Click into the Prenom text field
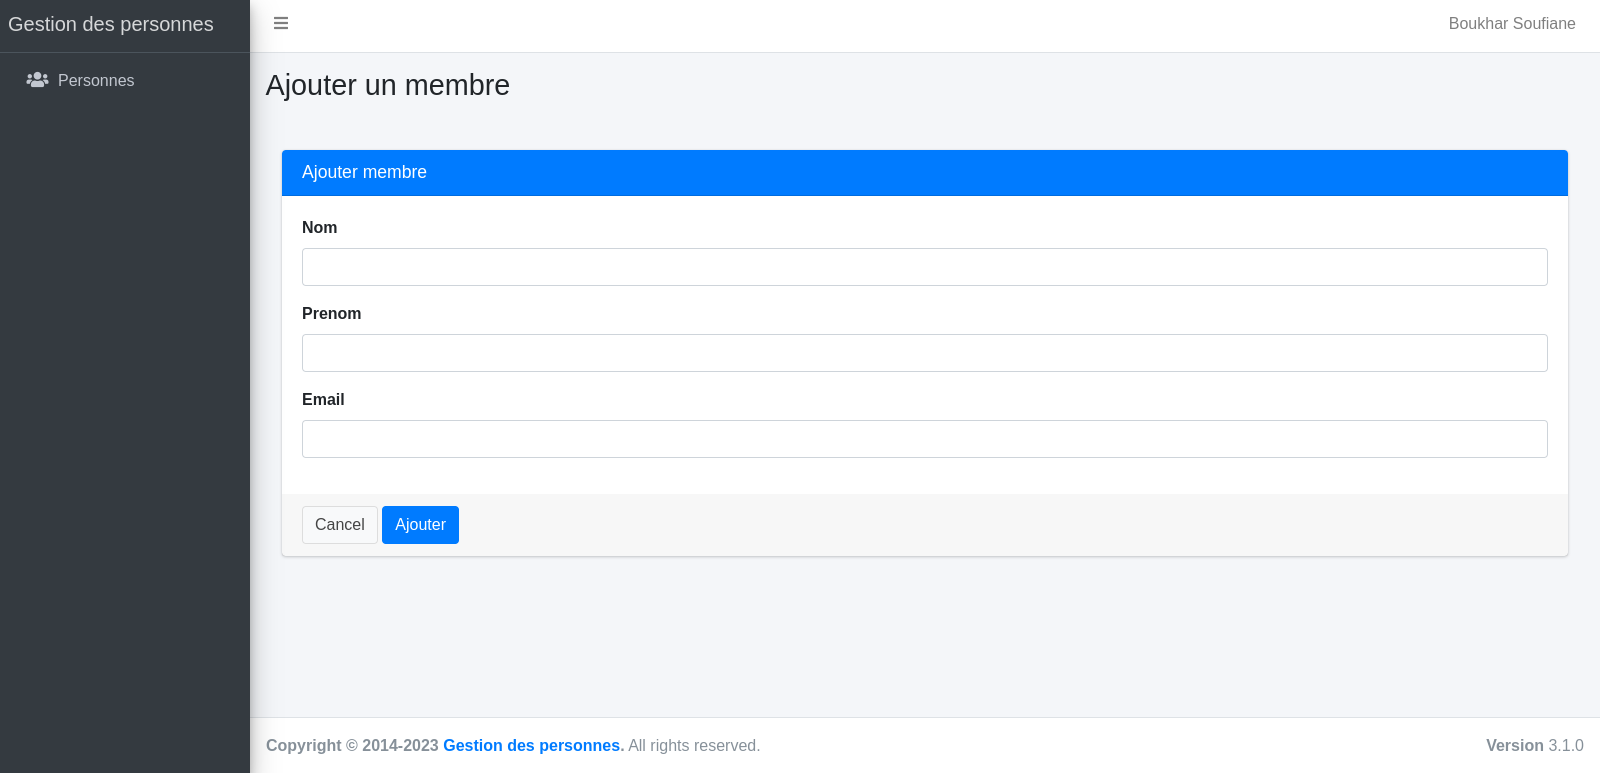 pyautogui.click(x=924, y=353)
